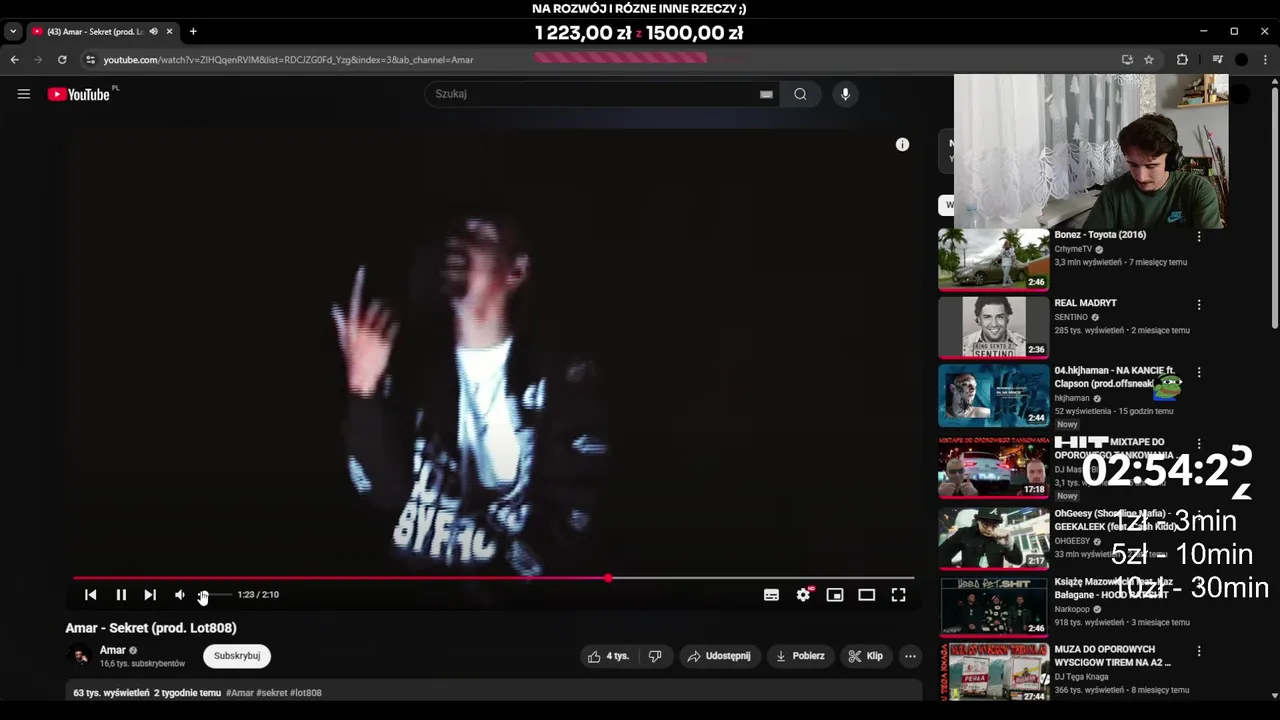The height and width of the screenshot is (720, 1280).
Task: Go to the previous video
Action: tap(90, 595)
